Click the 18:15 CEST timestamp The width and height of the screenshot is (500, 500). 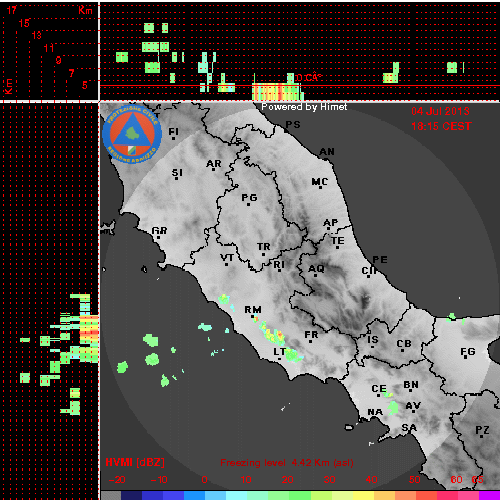[x=441, y=126]
